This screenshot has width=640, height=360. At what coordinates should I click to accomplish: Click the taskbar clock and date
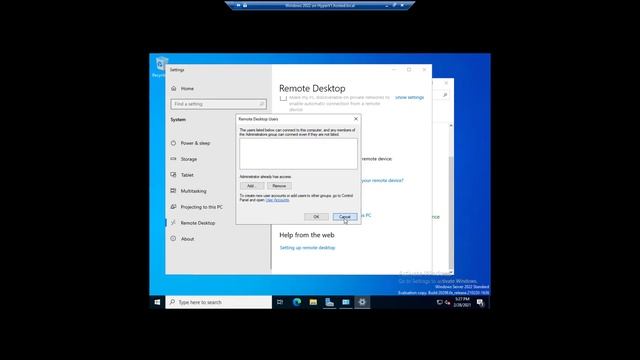[x=462, y=302]
